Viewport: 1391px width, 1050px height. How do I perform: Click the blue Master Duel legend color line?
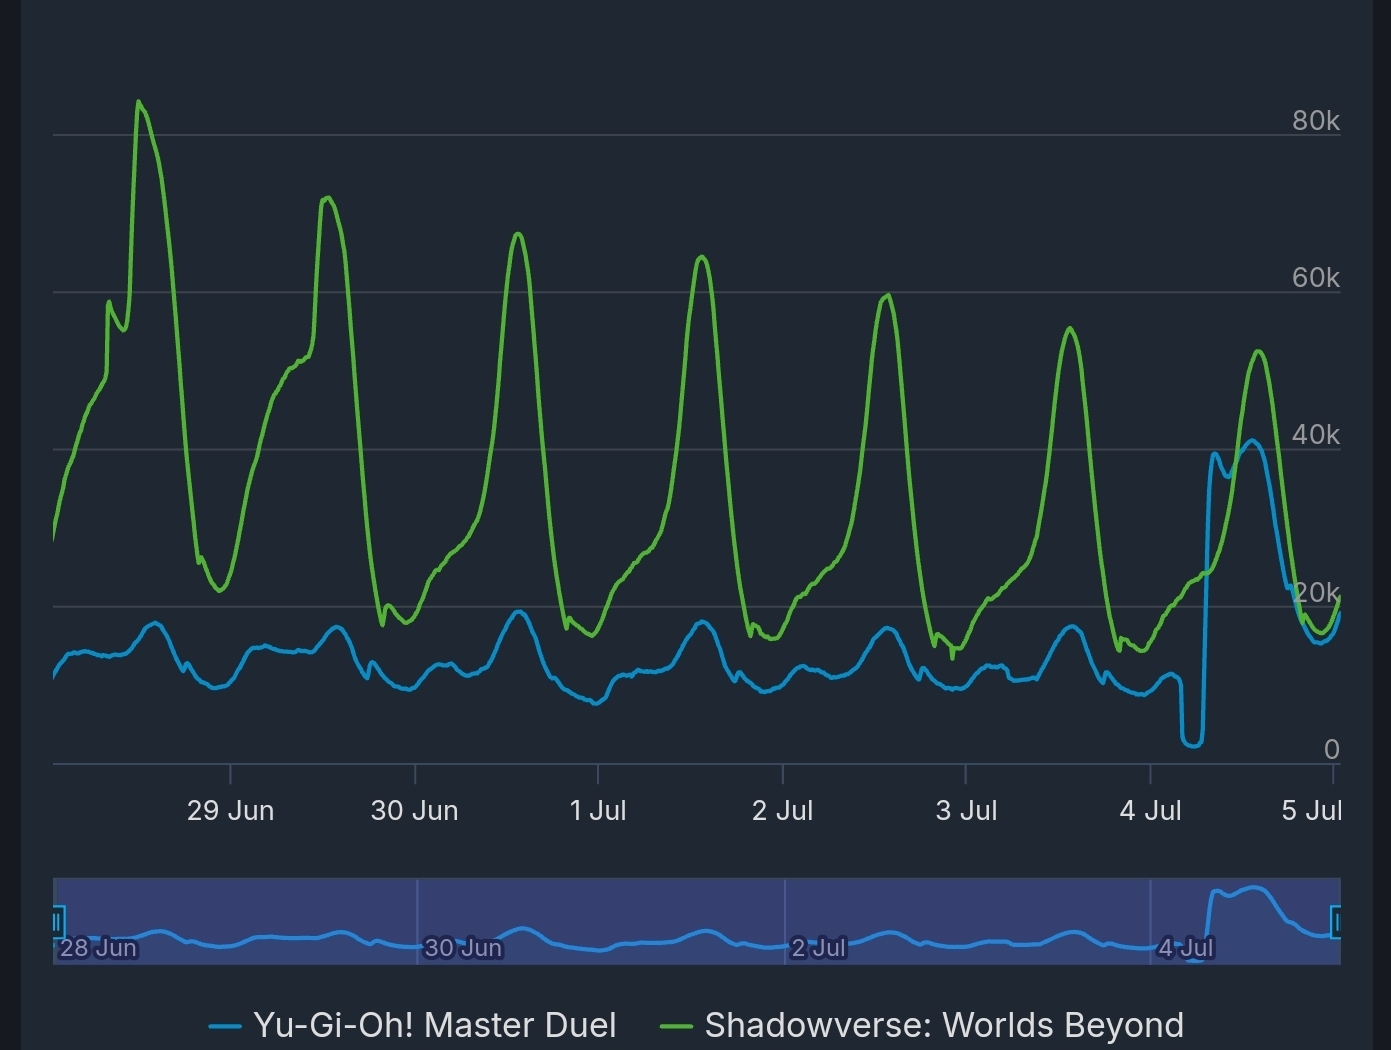224,1027
